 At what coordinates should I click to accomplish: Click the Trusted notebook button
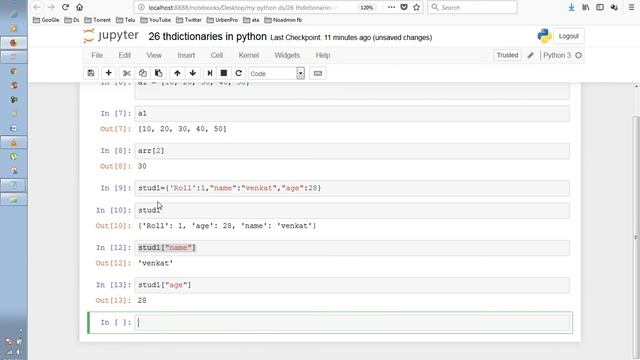click(507, 55)
